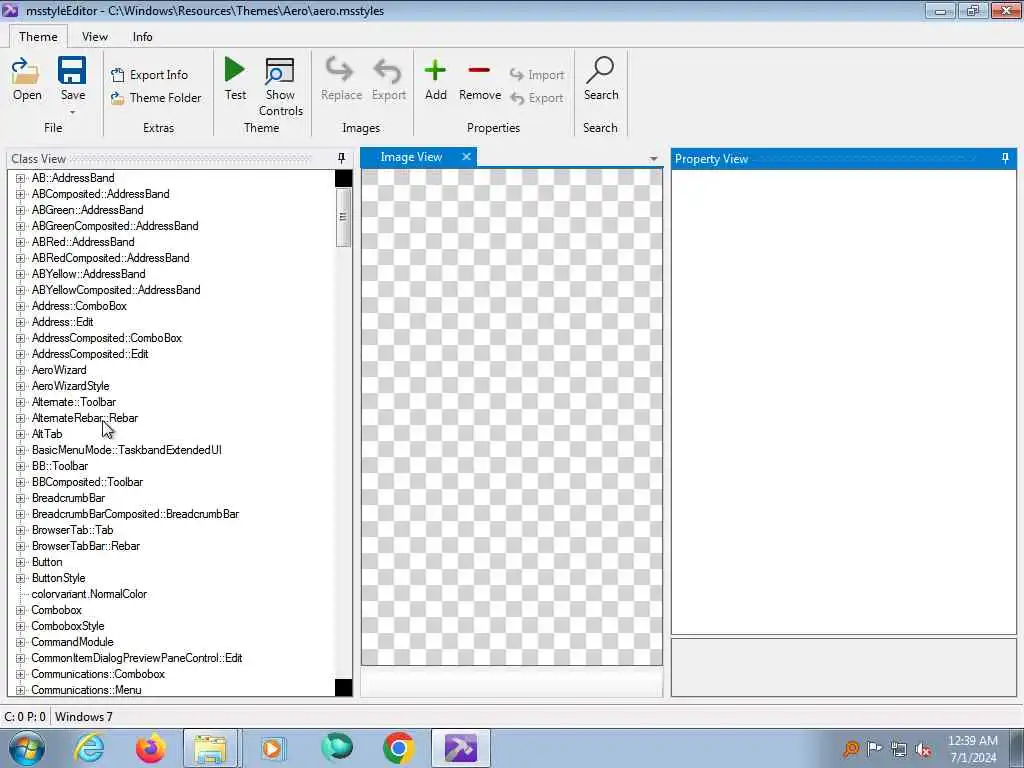Expand the AB::AddressBand node
The image size is (1024, 768).
(20, 178)
